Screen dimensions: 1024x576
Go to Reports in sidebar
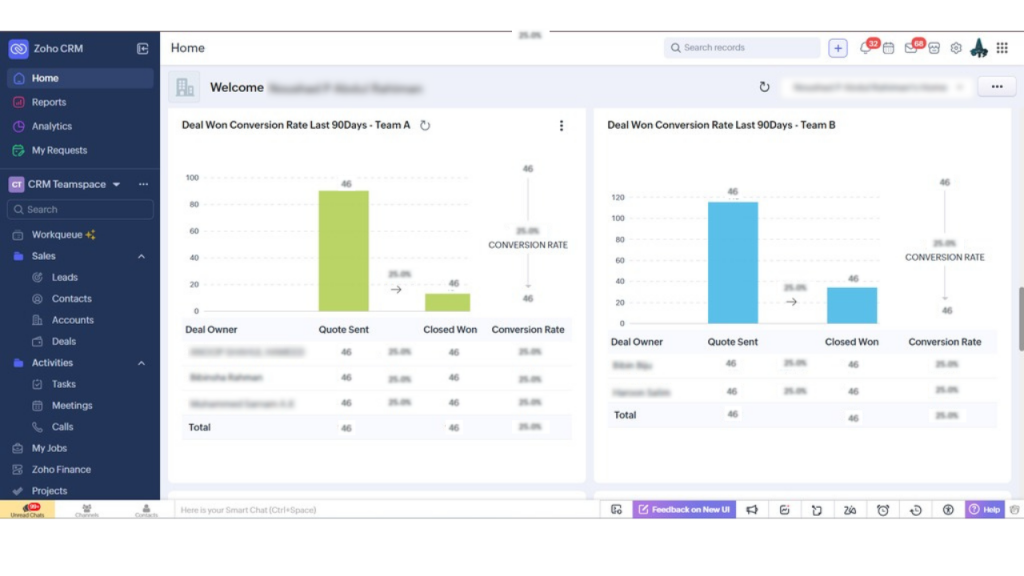click(x=48, y=102)
